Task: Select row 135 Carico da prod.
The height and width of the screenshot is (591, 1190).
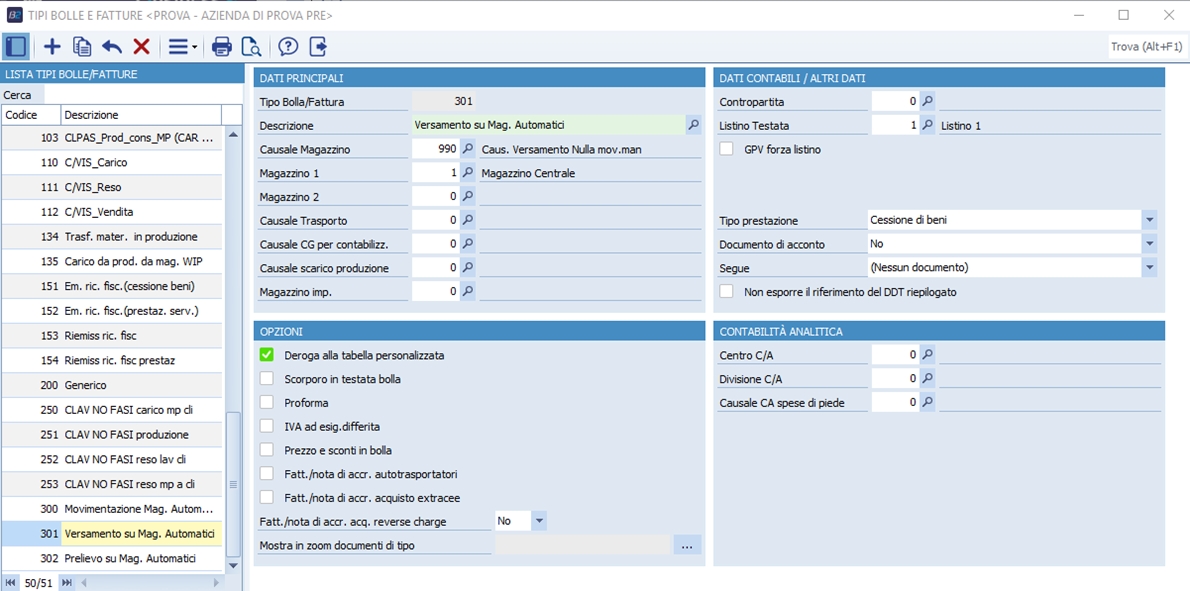Action: coord(112,261)
